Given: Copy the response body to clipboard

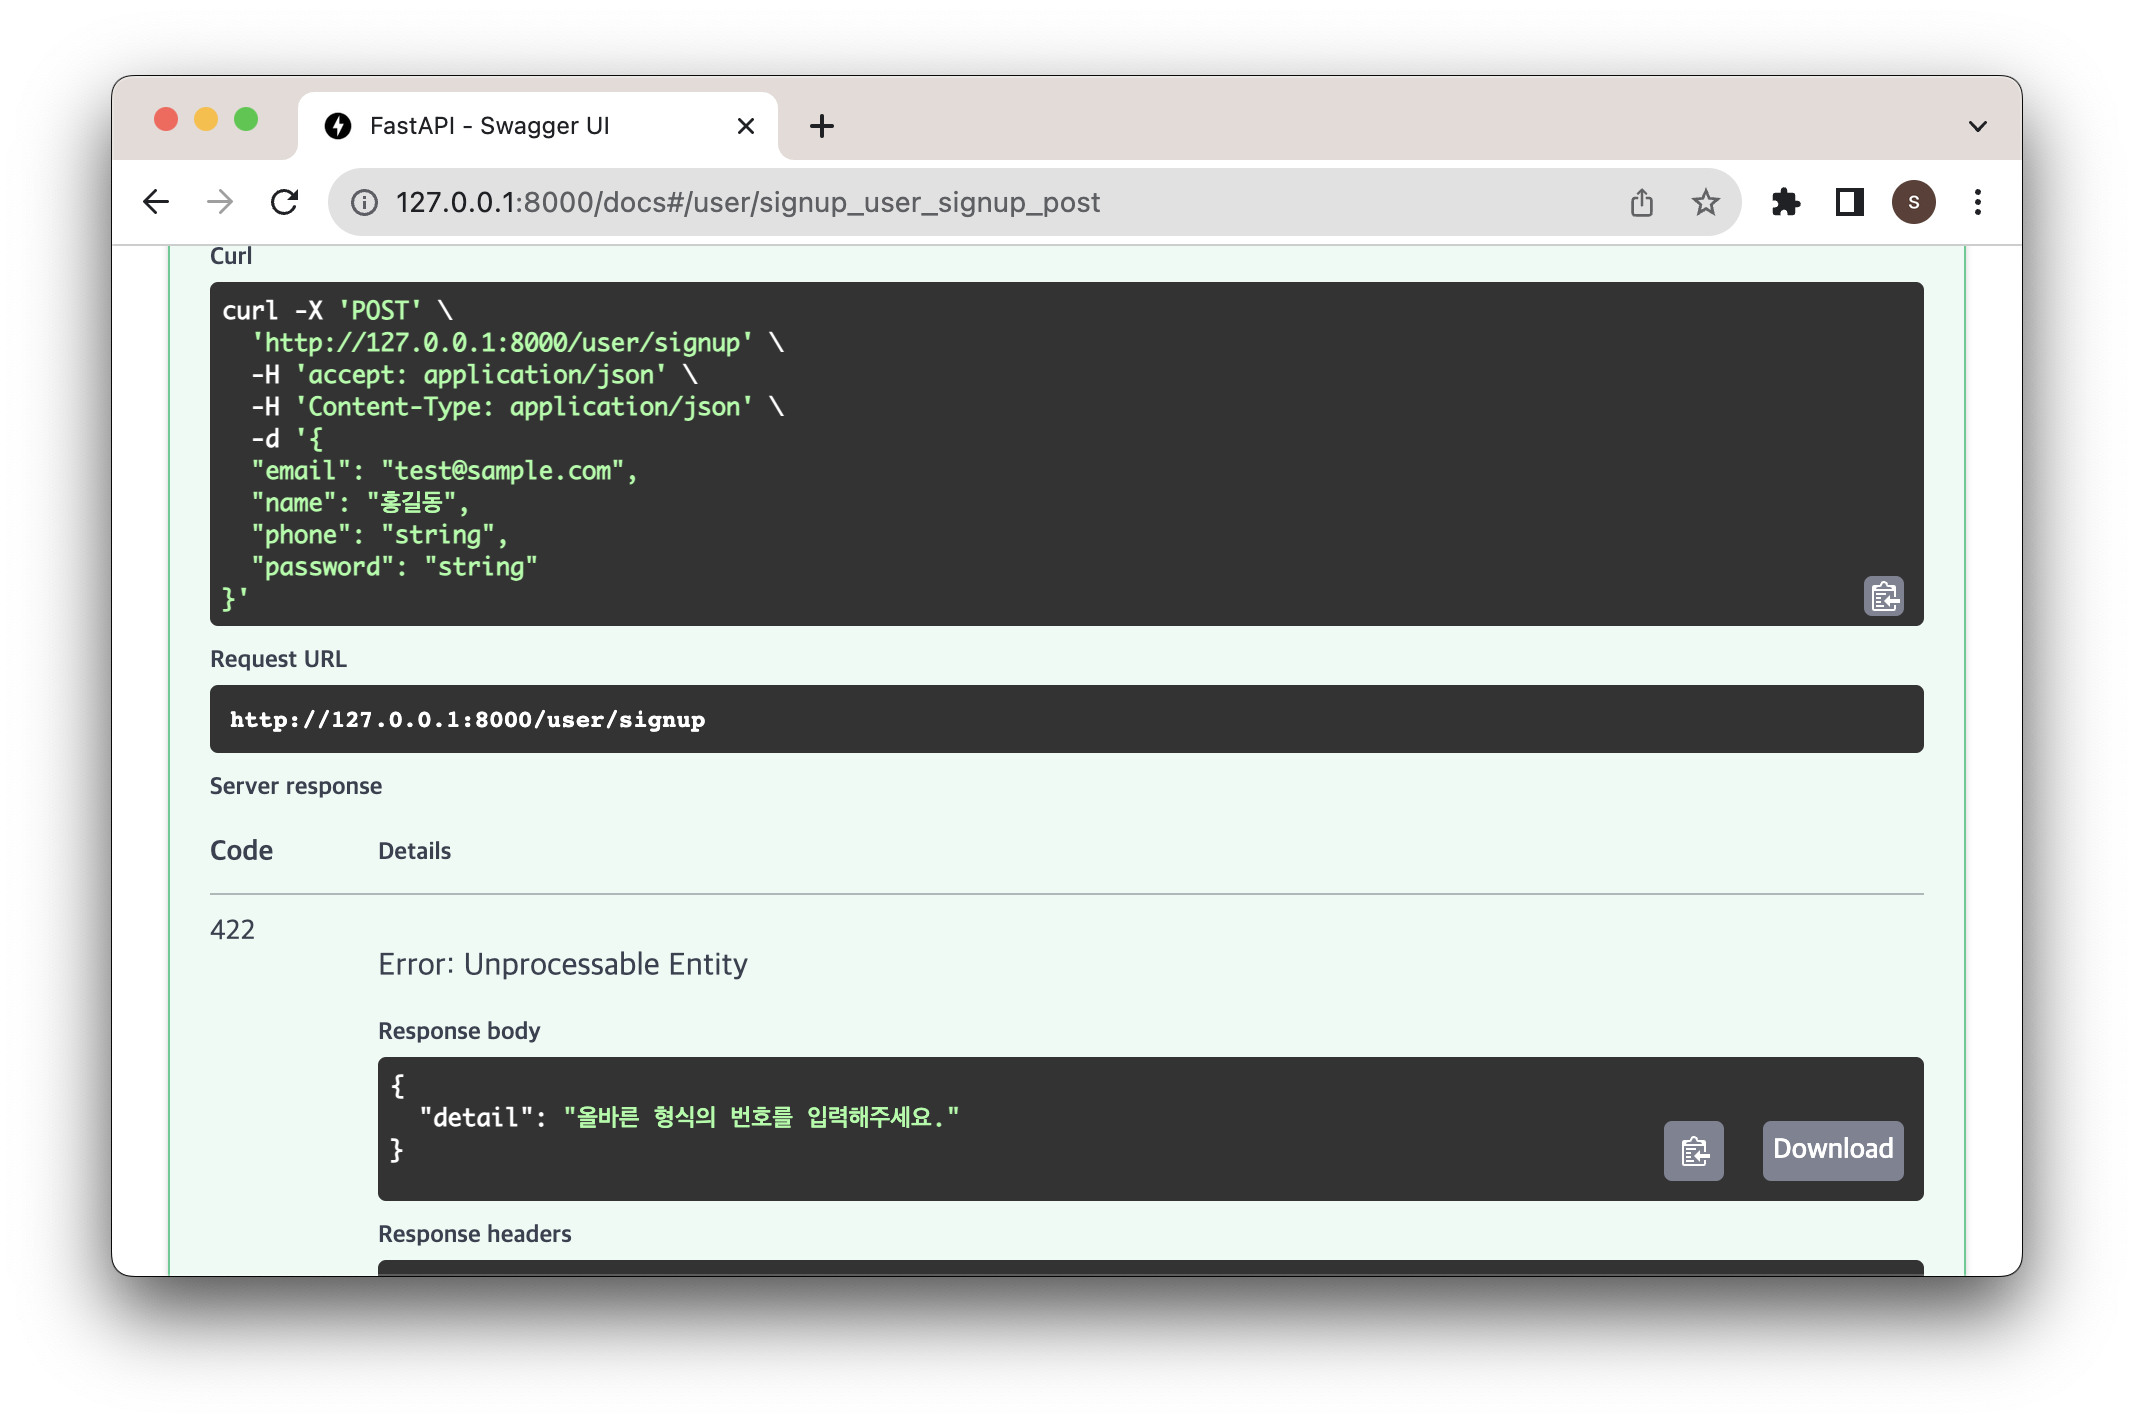Looking at the screenshot, I should [1693, 1151].
